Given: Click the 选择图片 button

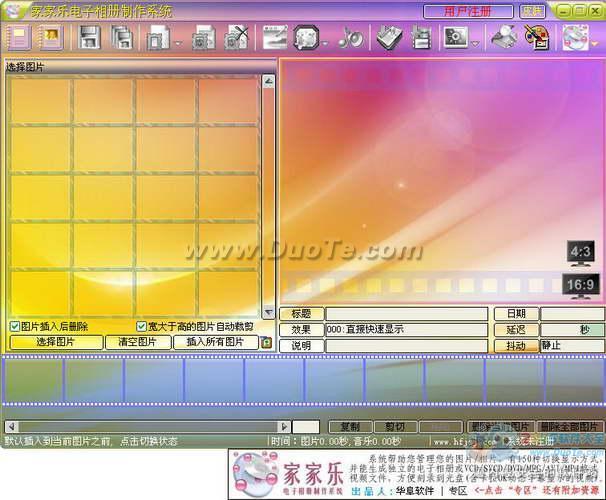Looking at the screenshot, I should (x=56, y=342).
